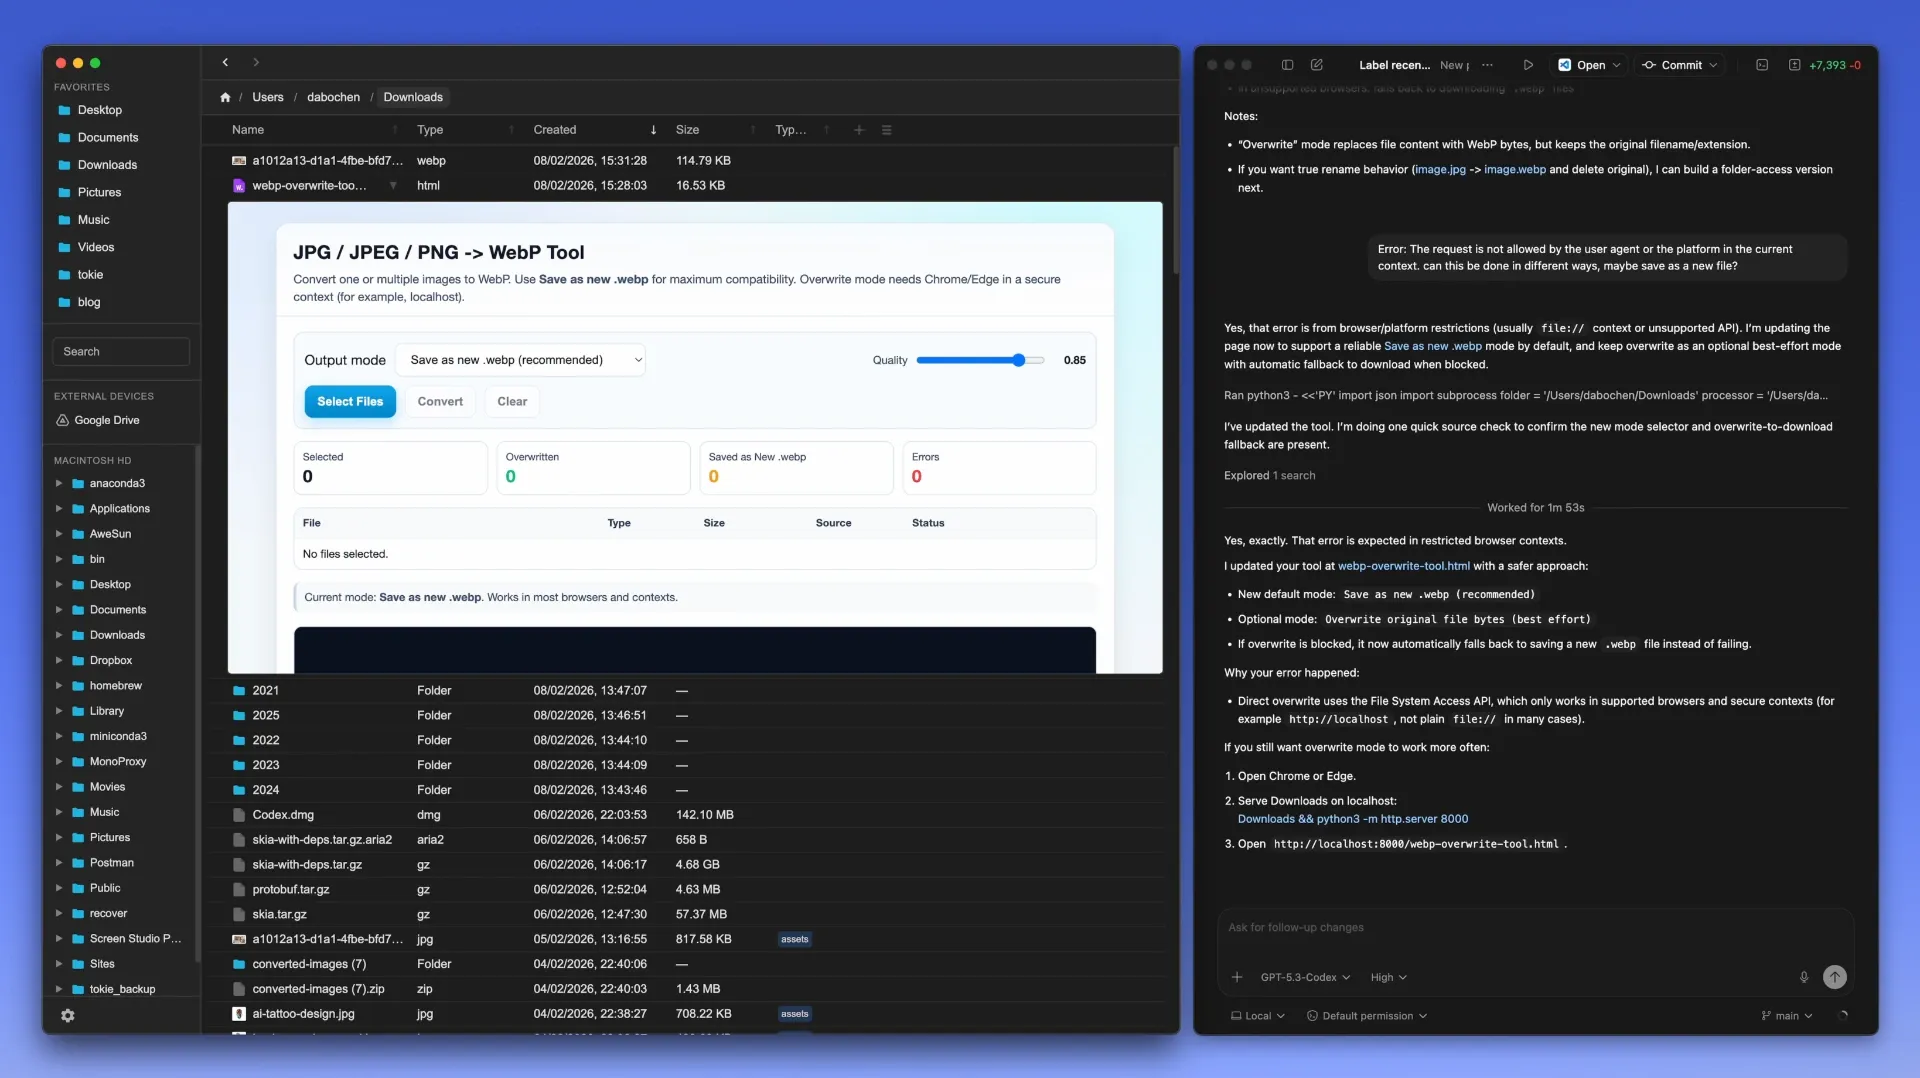
Task: Start a new chat in Codex
Action: tap(1316, 65)
